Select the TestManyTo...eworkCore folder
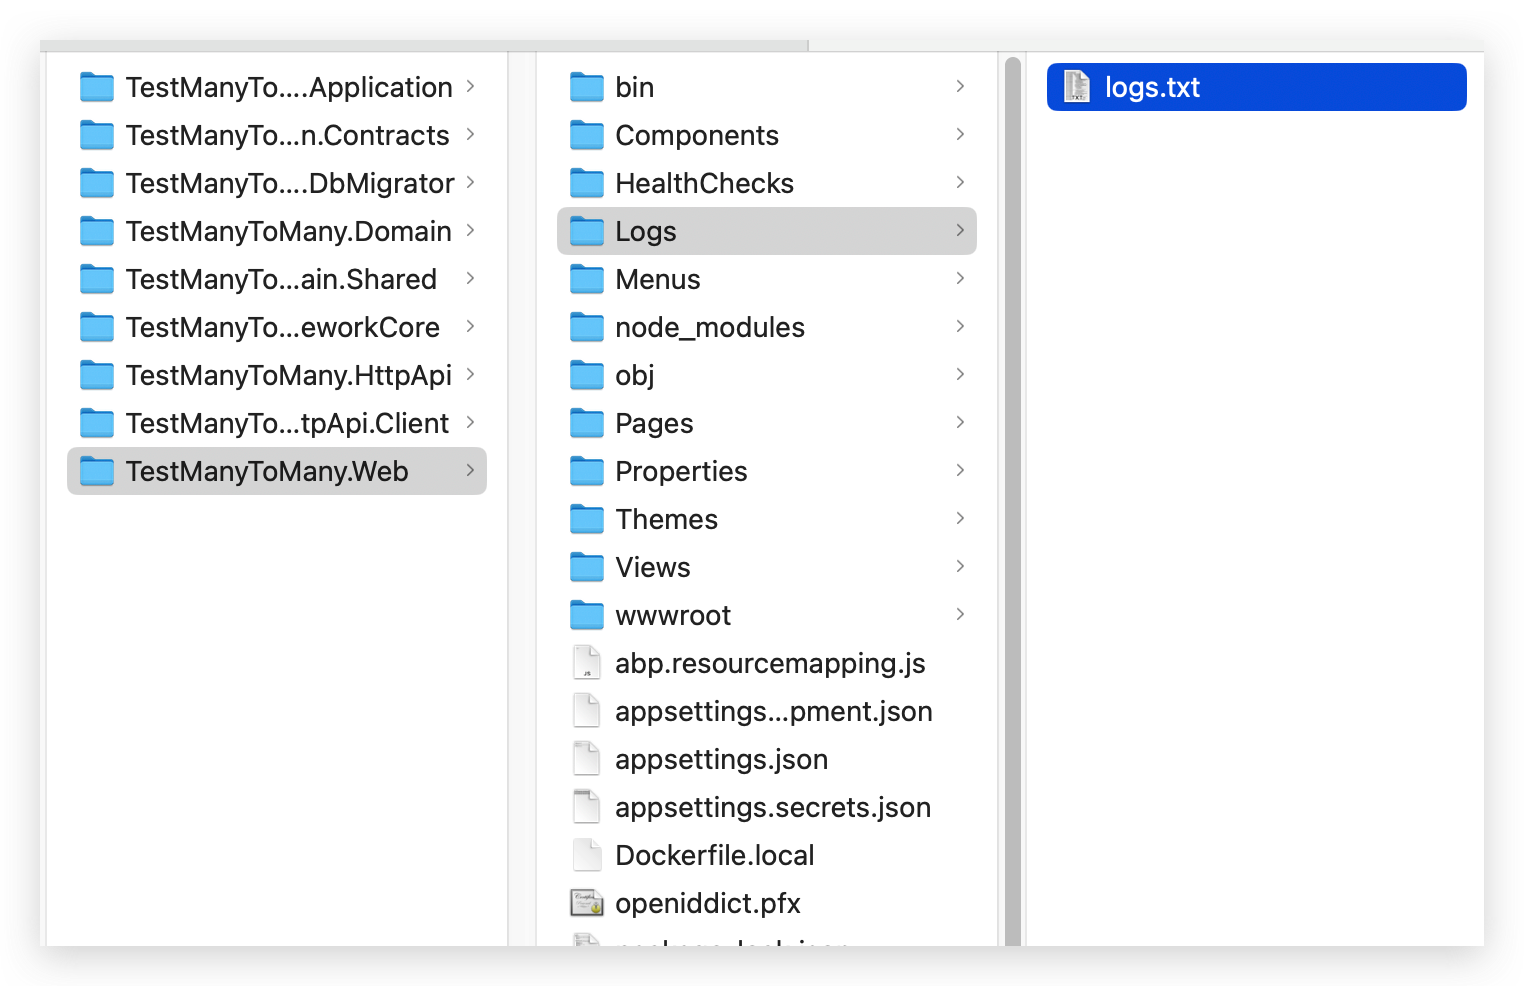The image size is (1524, 986). tap(282, 327)
